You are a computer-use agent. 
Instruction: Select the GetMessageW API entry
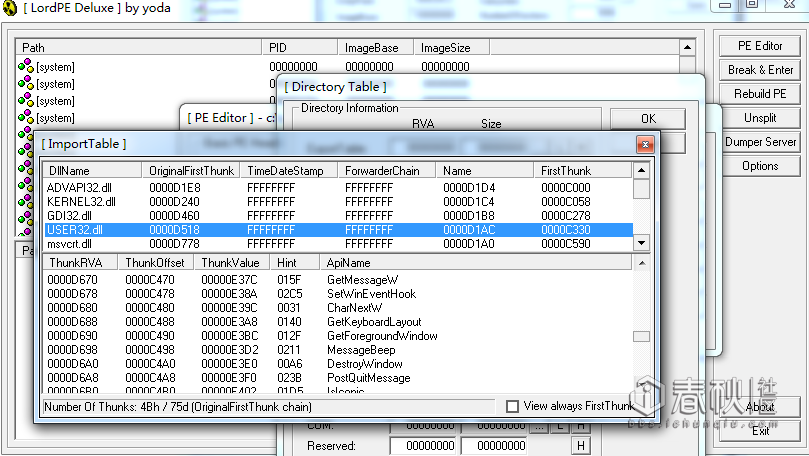tap(338, 280)
